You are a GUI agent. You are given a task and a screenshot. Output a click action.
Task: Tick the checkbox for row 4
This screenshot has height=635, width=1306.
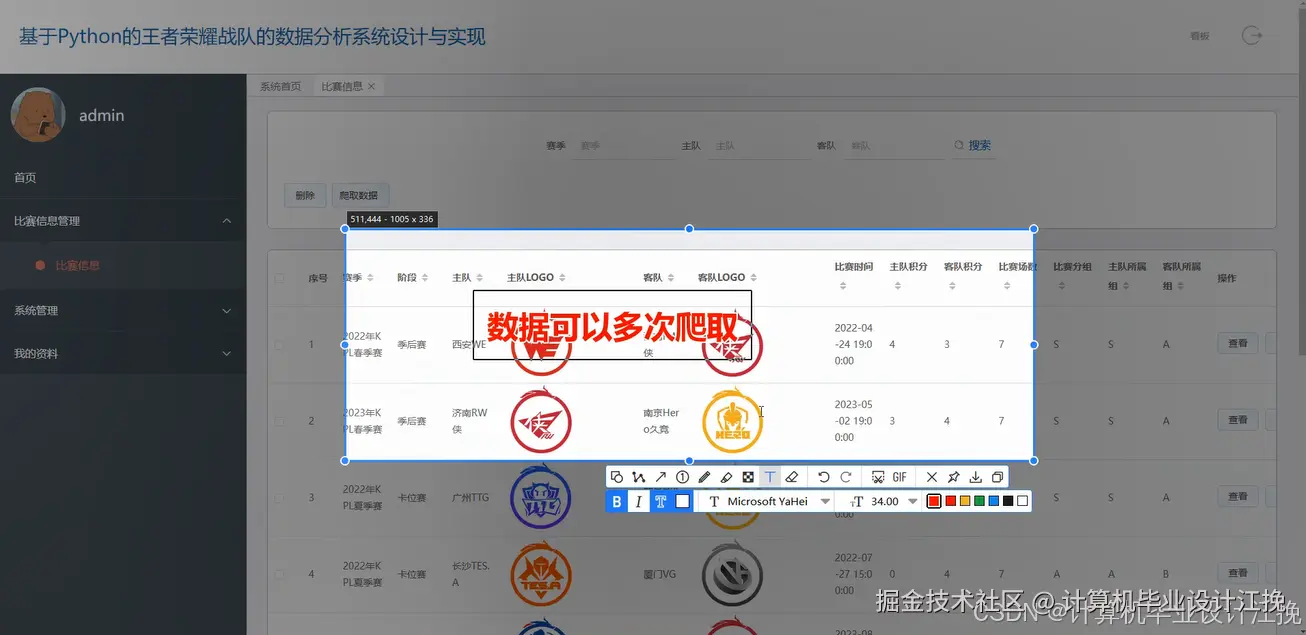280,574
